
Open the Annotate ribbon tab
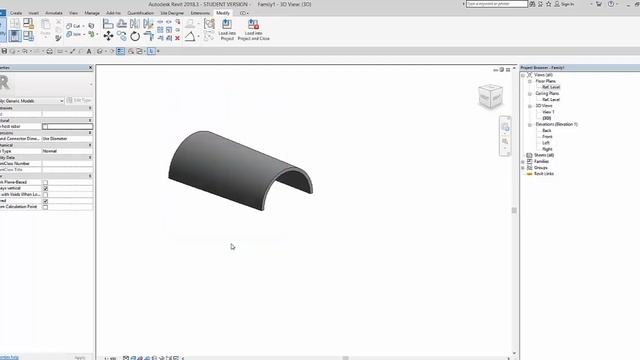54,13
